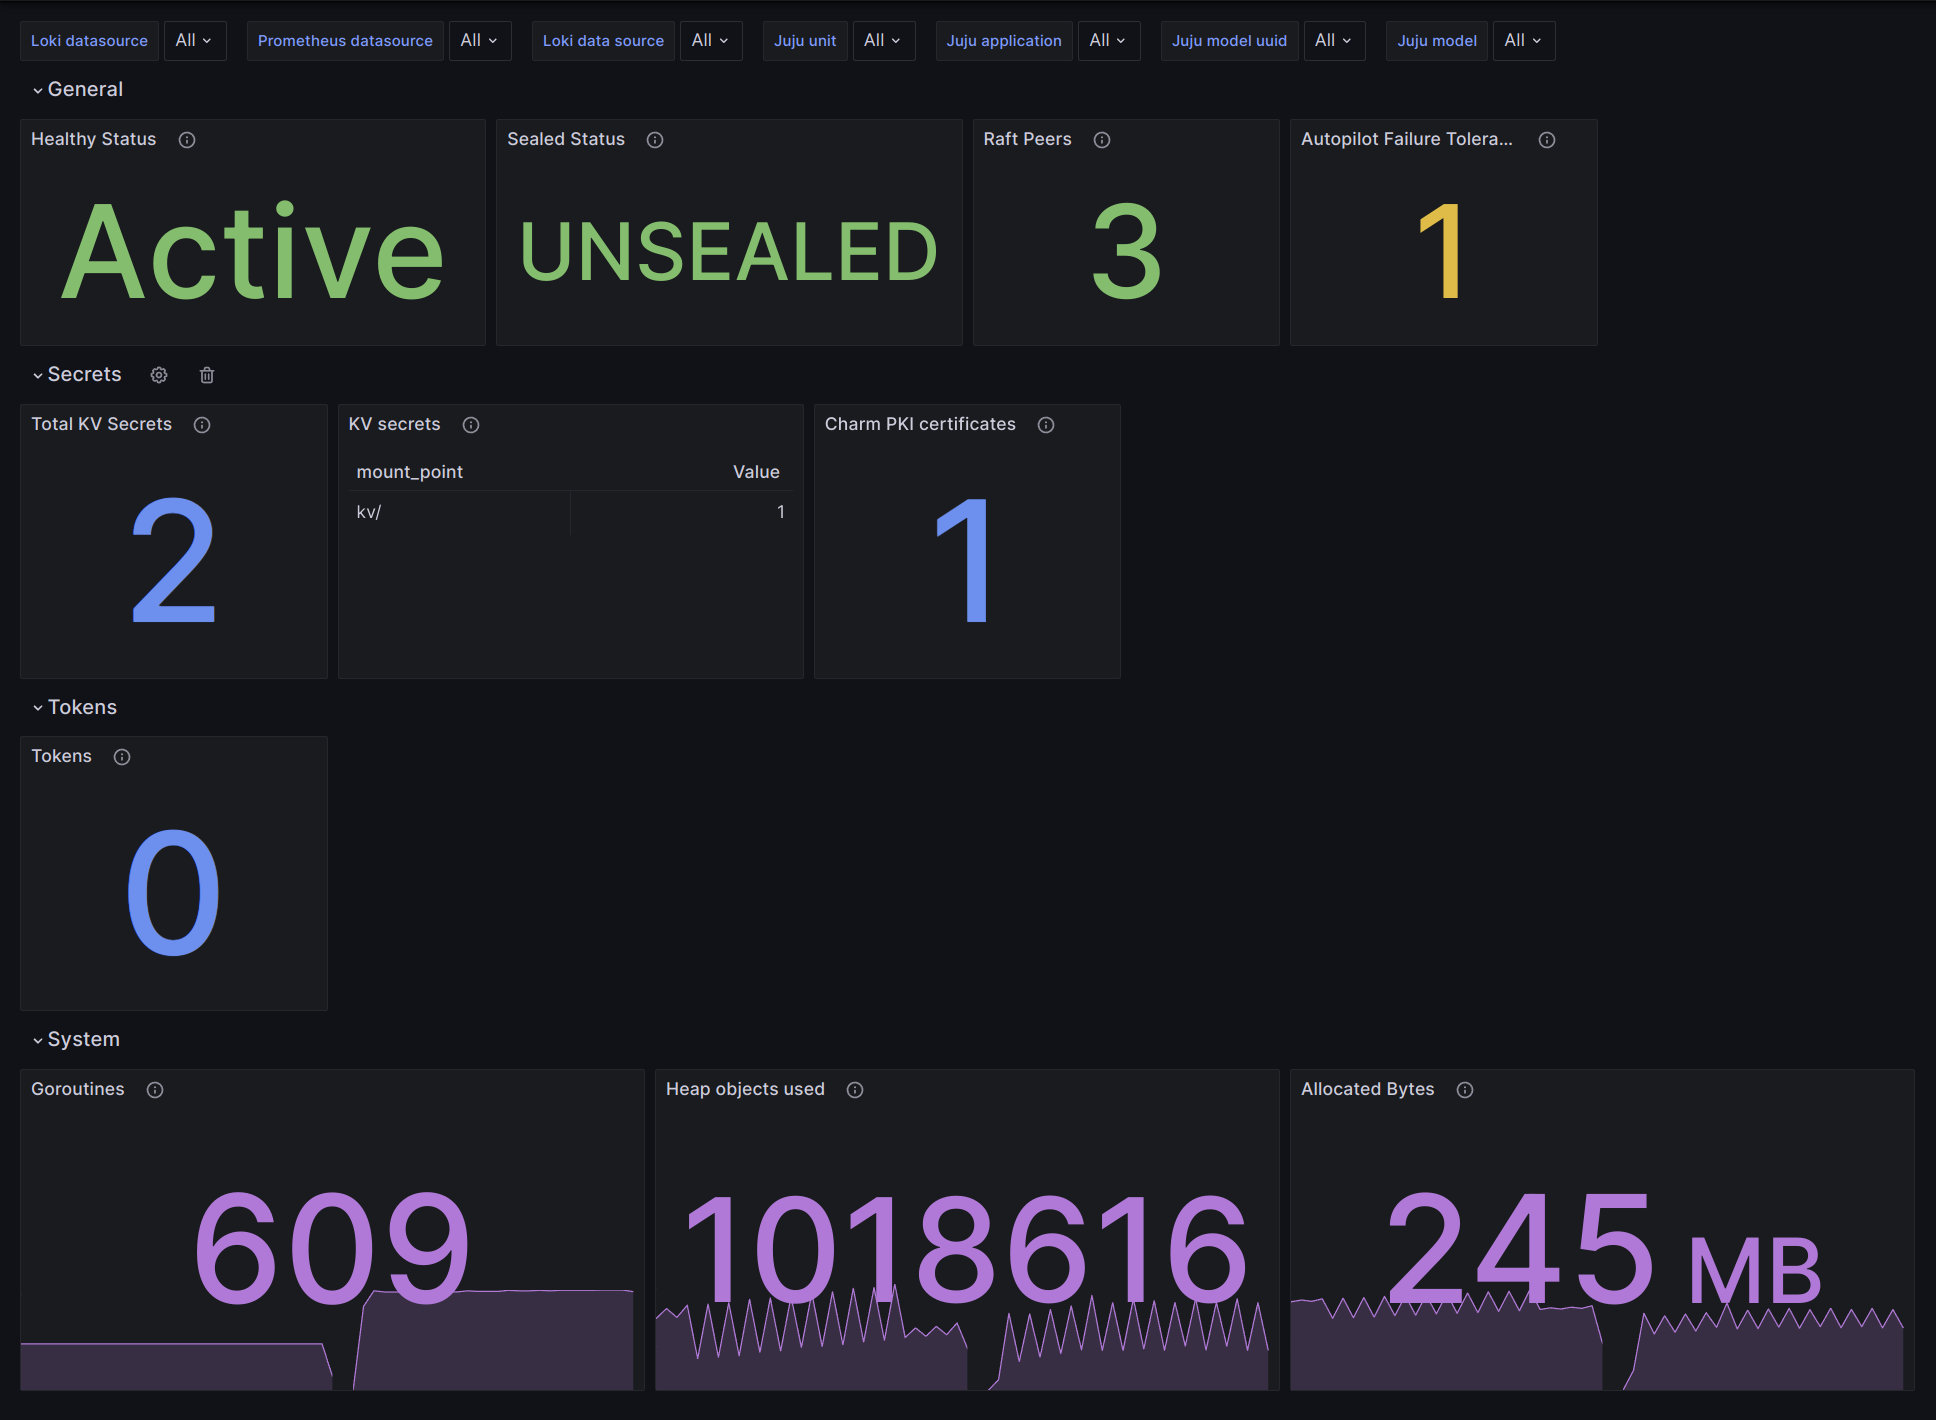Click the Sealed Status info icon
This screenshot has height=1420, width=1936.
point(655,140)
